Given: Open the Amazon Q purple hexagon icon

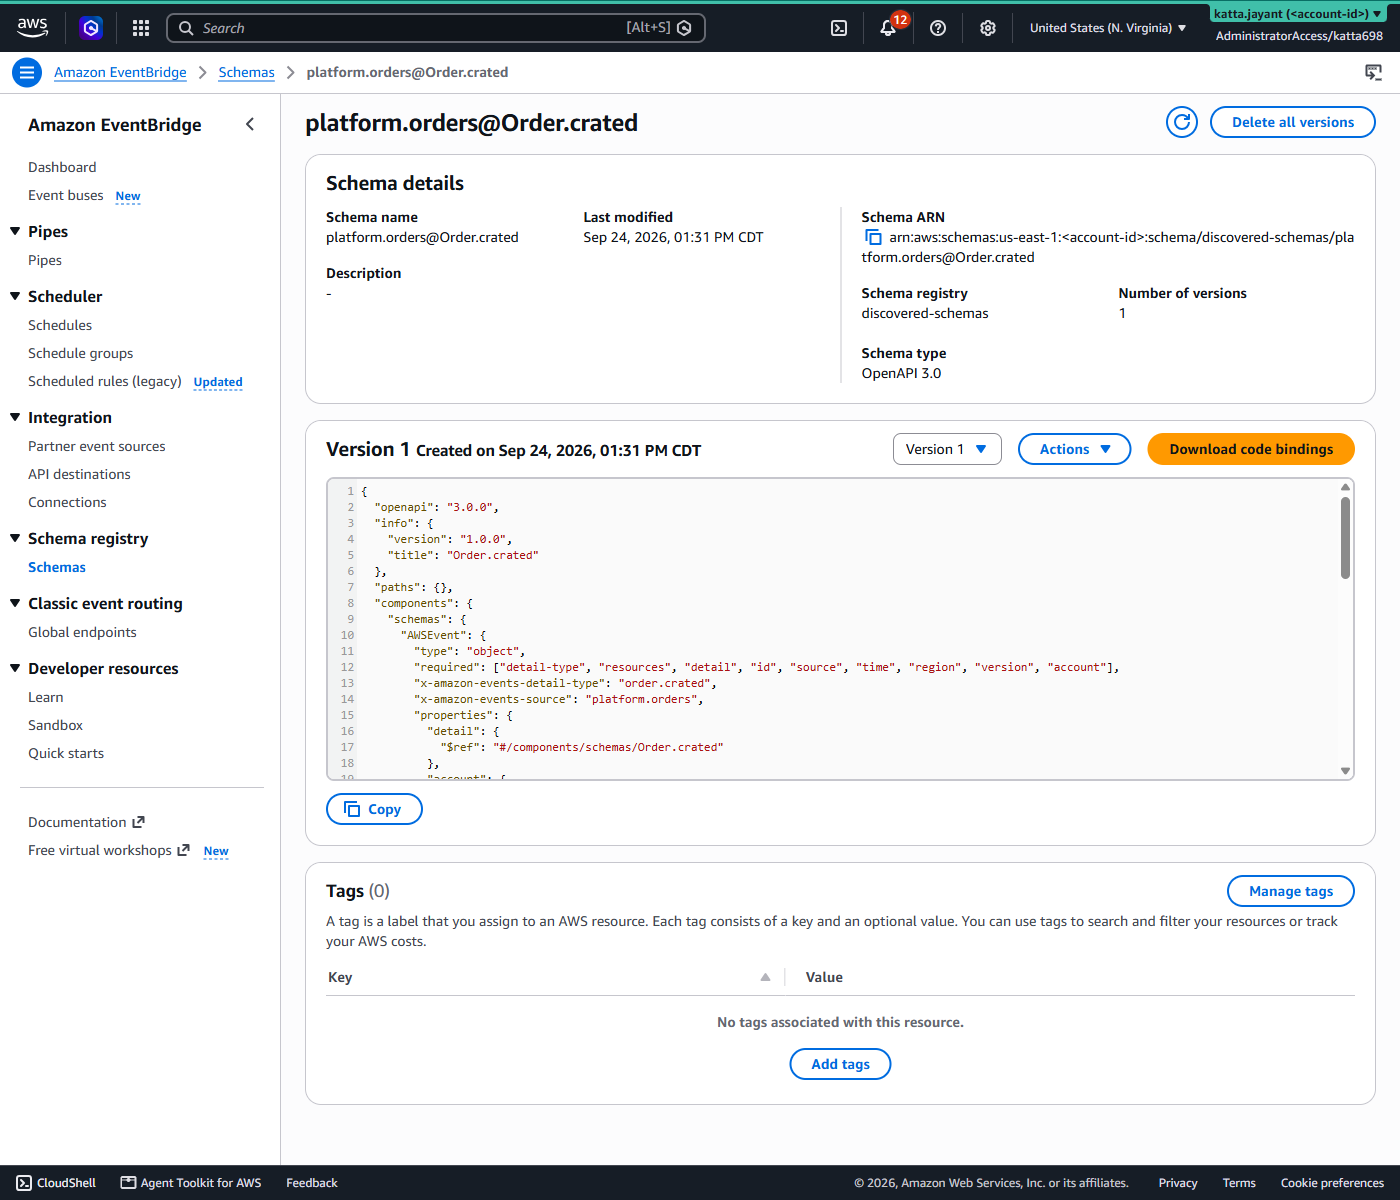Looking at the screenshot, I should (x=91, y=28).
